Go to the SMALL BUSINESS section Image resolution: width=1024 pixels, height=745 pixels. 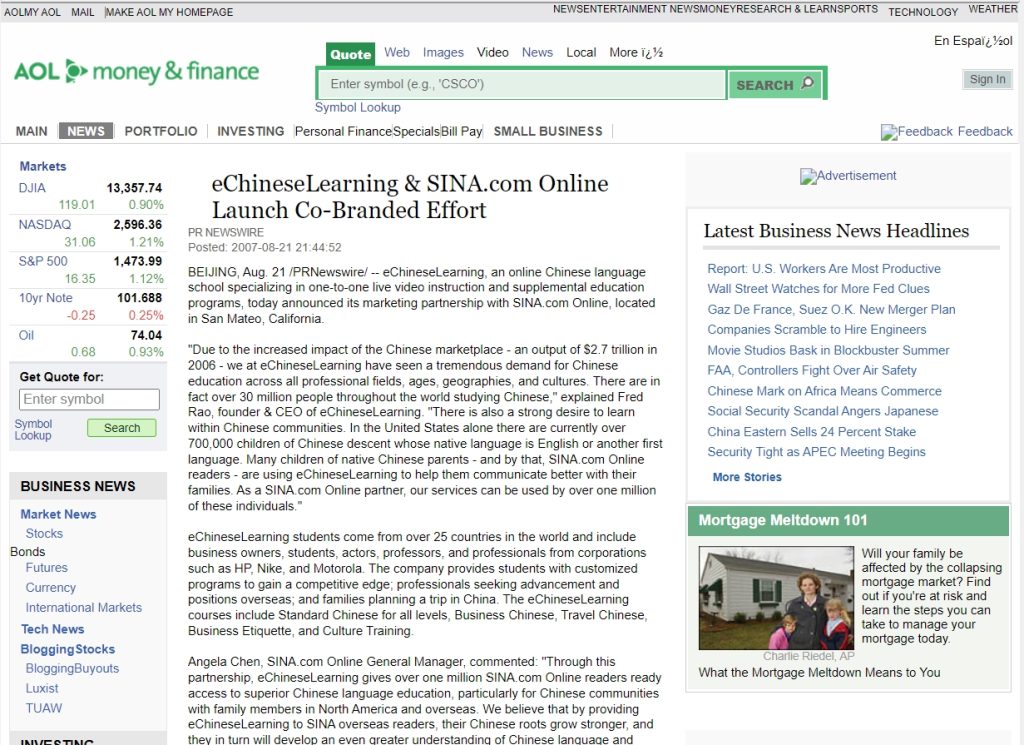click(x=548, y=131)
